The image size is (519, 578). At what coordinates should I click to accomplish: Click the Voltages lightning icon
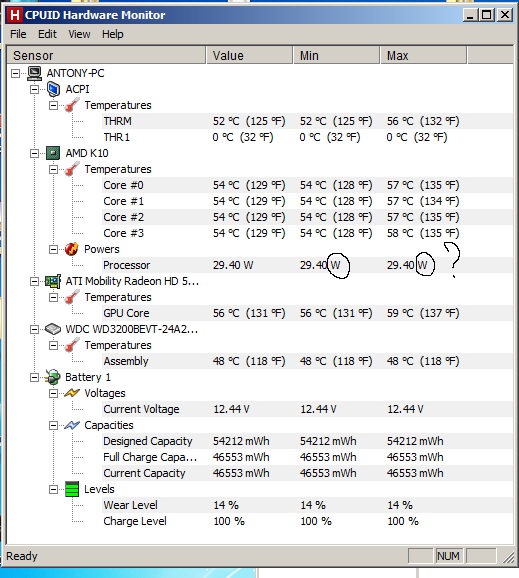[72, 393]
